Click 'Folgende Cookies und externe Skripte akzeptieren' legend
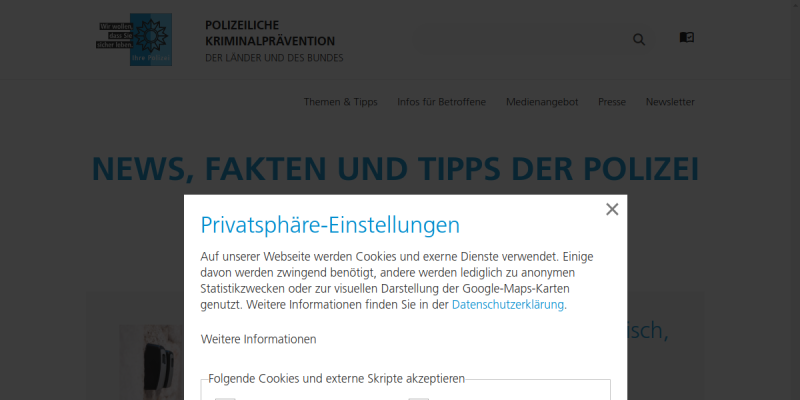 click(x=336, y=379)
